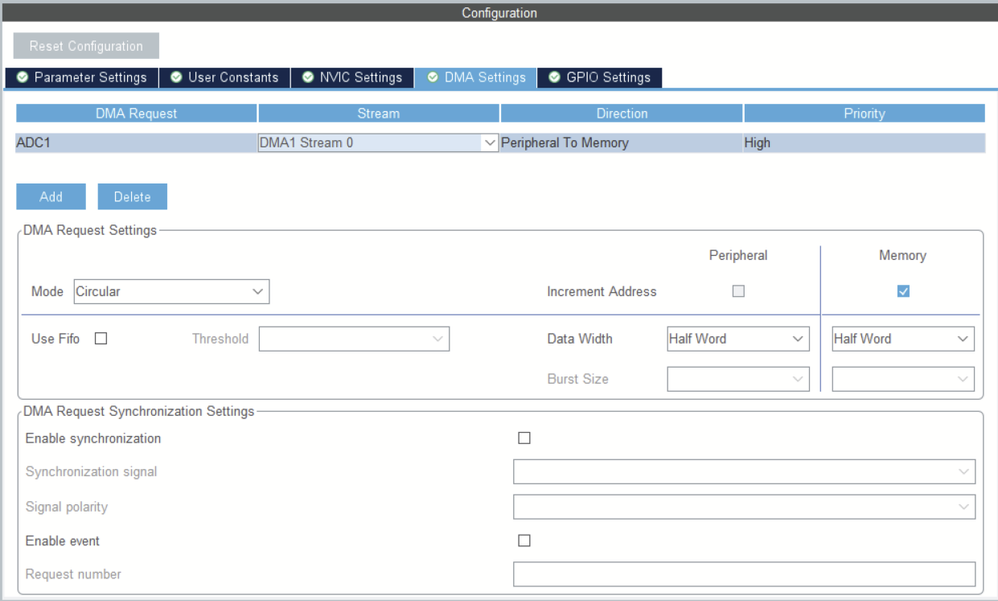Open the Synchronization signal dropdown
This screenshot has width=998, height=601.
(744, 472)
